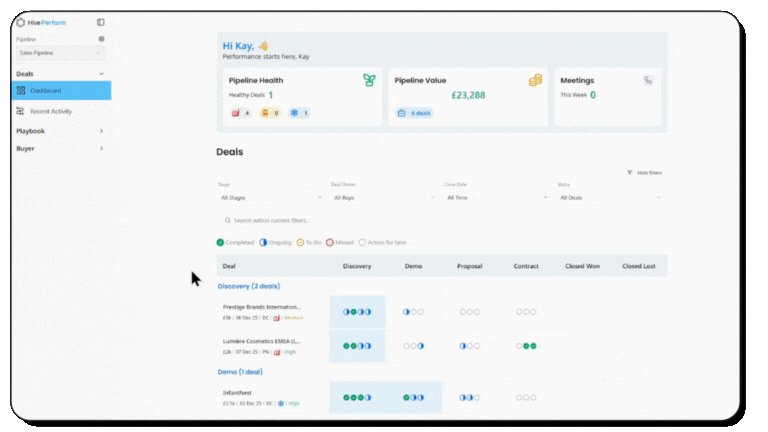Click Prestige Brands Discovery progress circles
The image size is (768, 432).
pyautogui.click(x=357, y=312)
